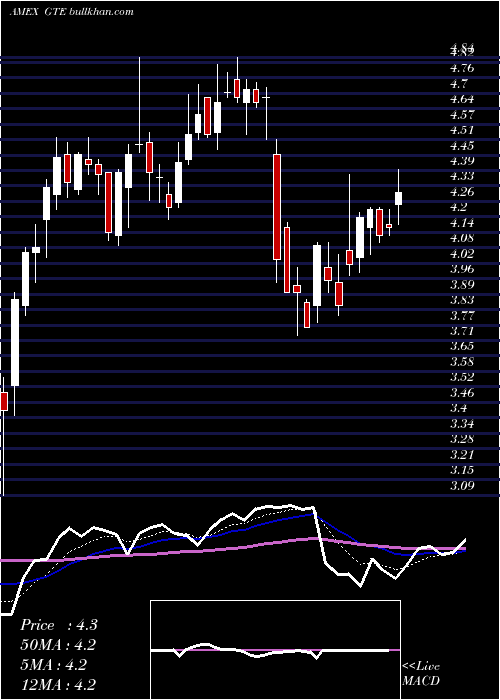The width and height of the screenshot is (500, 700).
Task: Click inside the Live MACD inset chart
Action: 275,650
